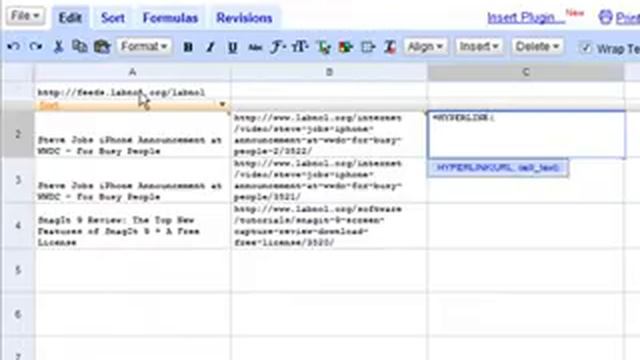
Task: Select cell with feeds.labnol.org URL
Action: coord(132,92)
